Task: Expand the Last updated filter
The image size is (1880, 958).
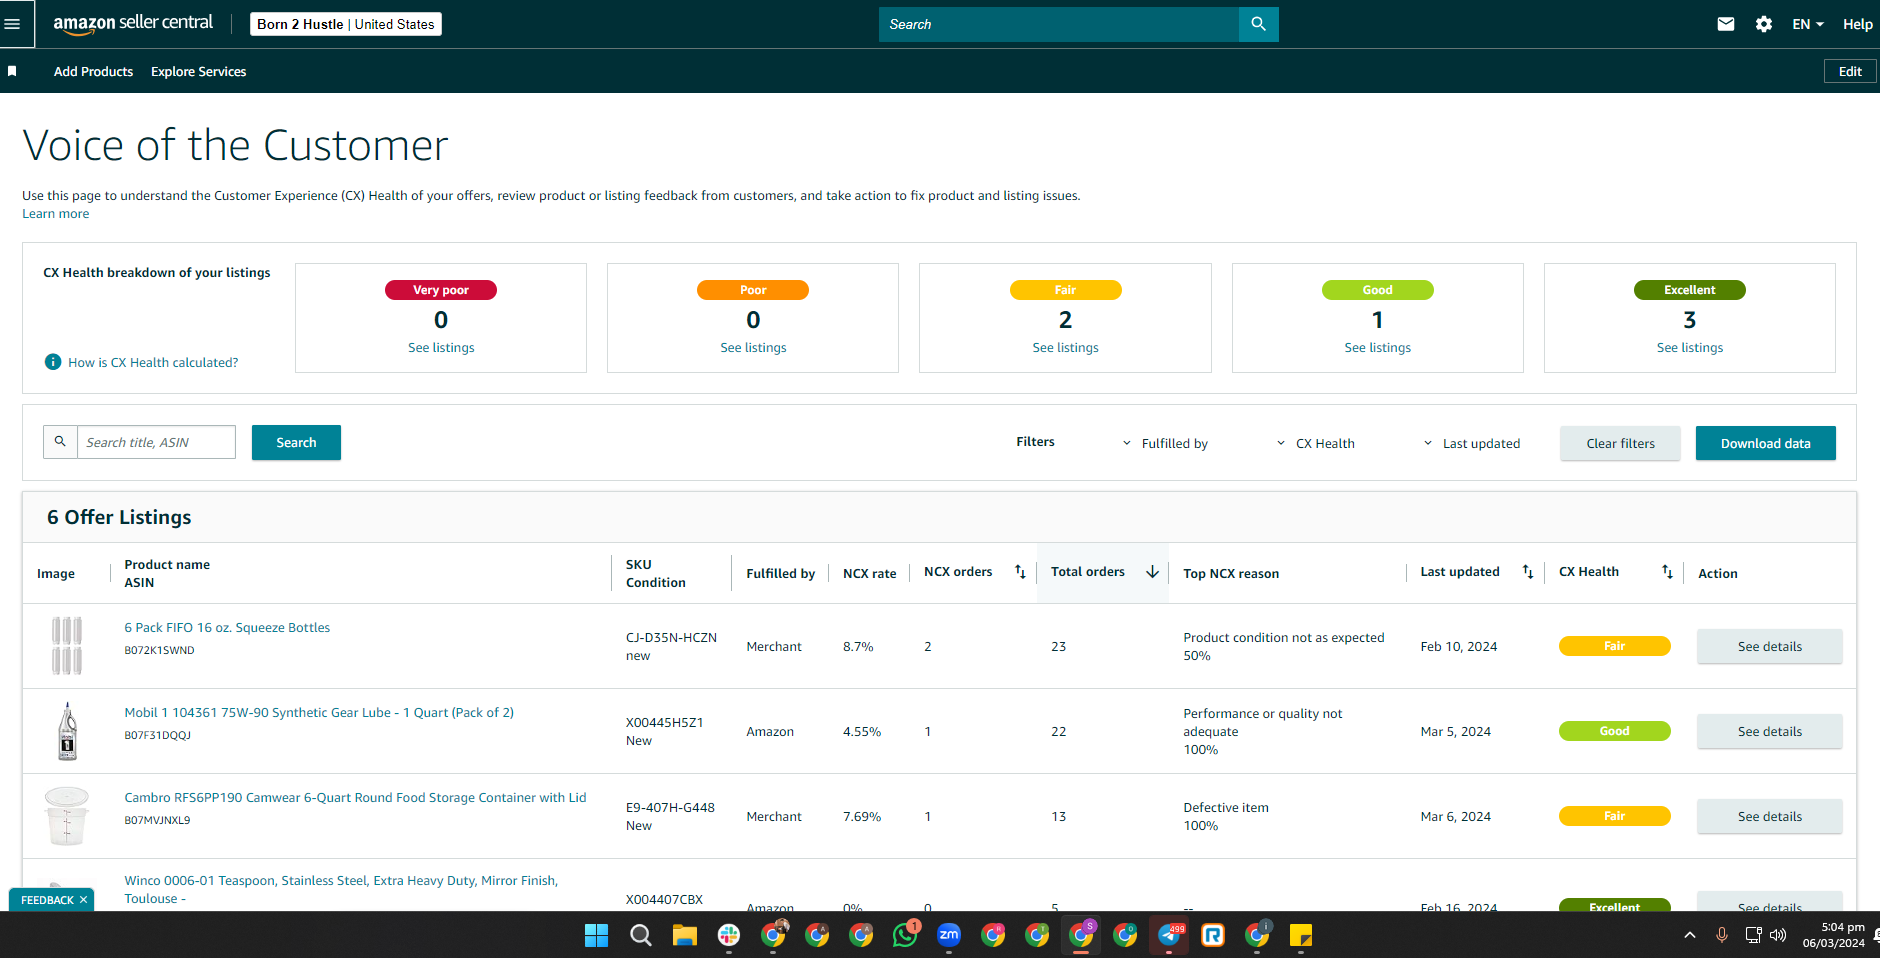Action: tap(1471, 443)
